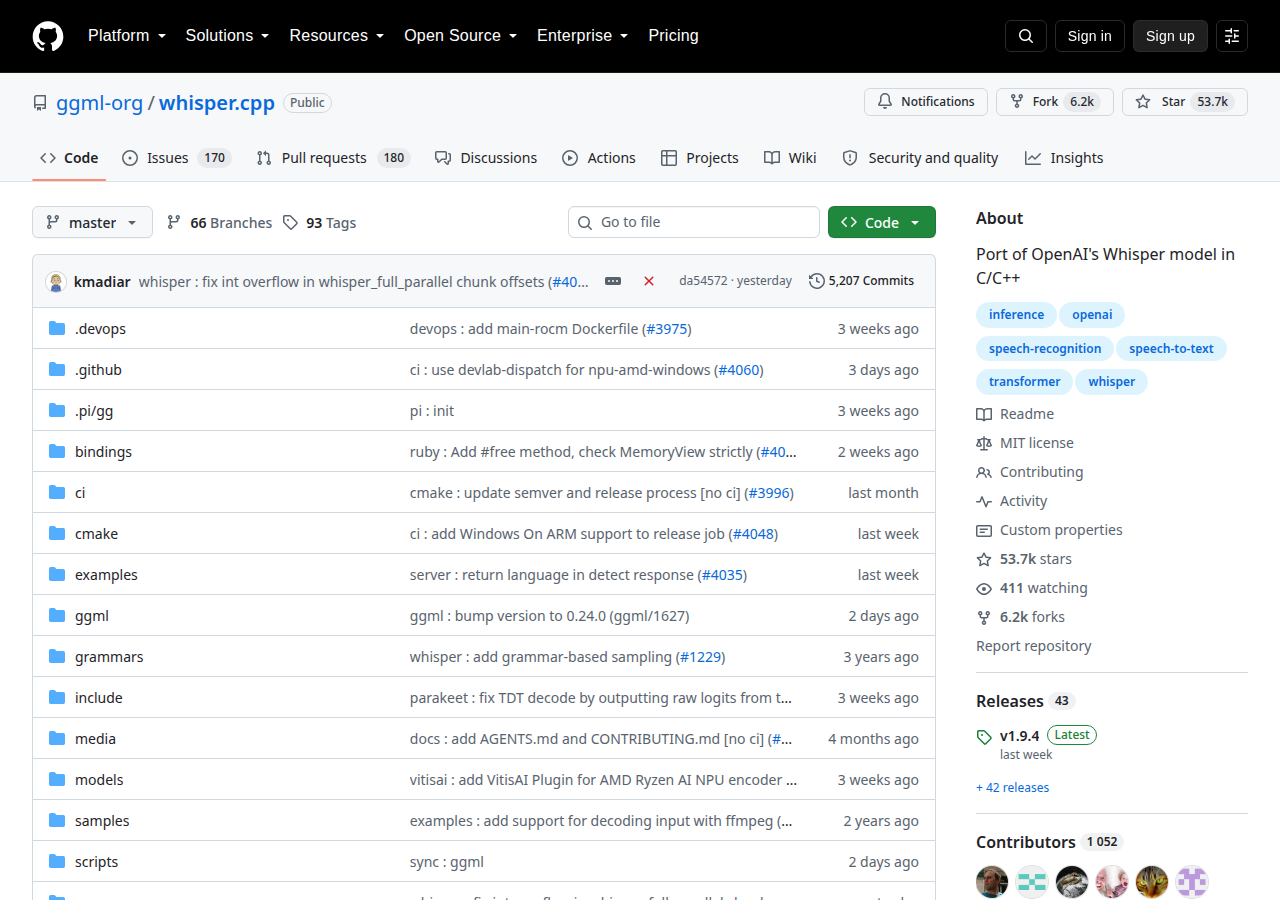The image size is (1280, 900).
Task: Expand the green Code dropdown
Action: 882,222
